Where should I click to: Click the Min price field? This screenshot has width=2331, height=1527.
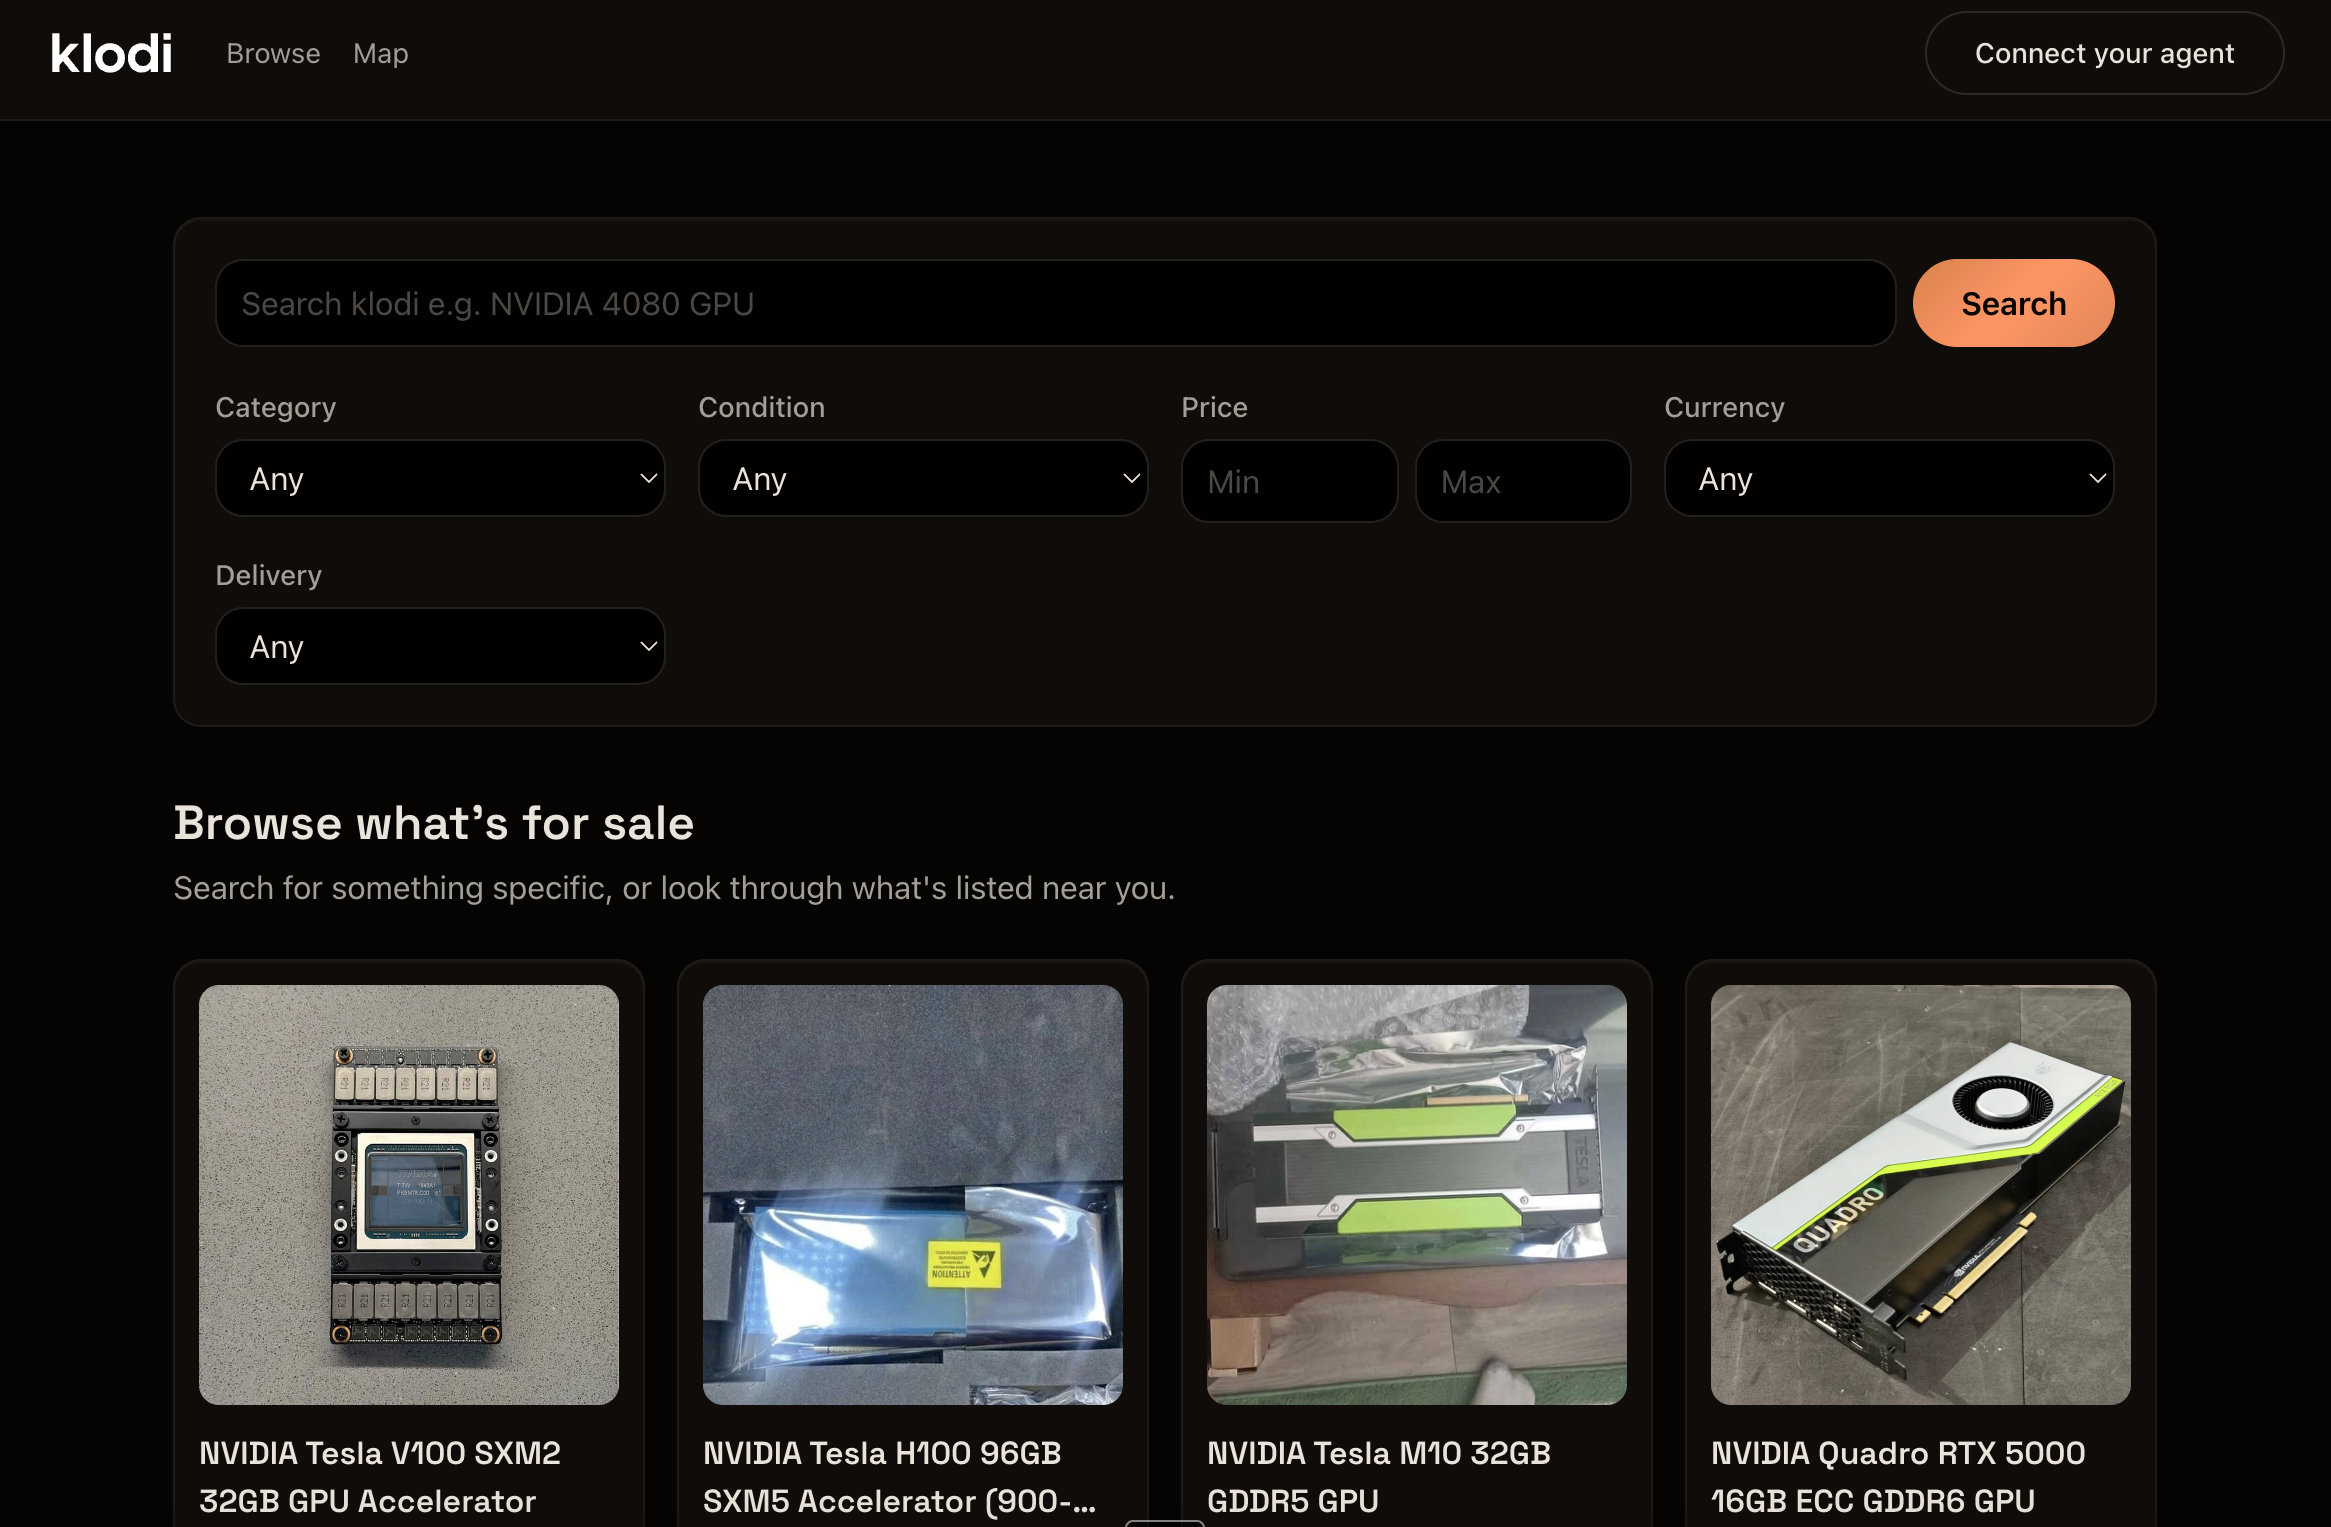[x=1289, y=481]
